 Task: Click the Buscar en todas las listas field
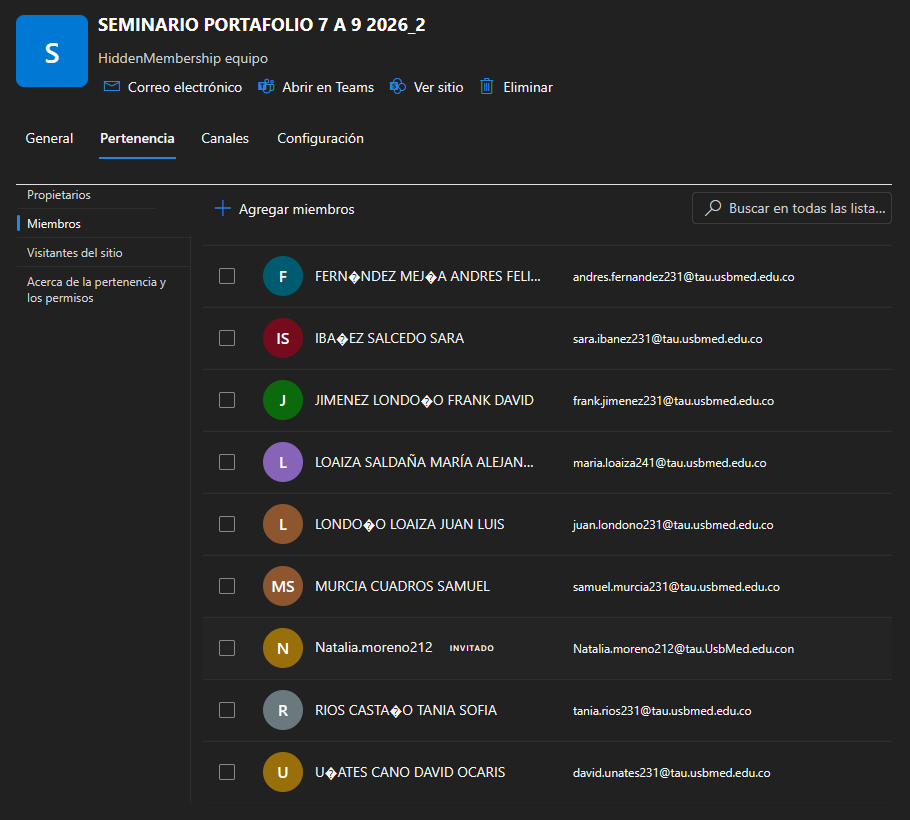(792, 208)
